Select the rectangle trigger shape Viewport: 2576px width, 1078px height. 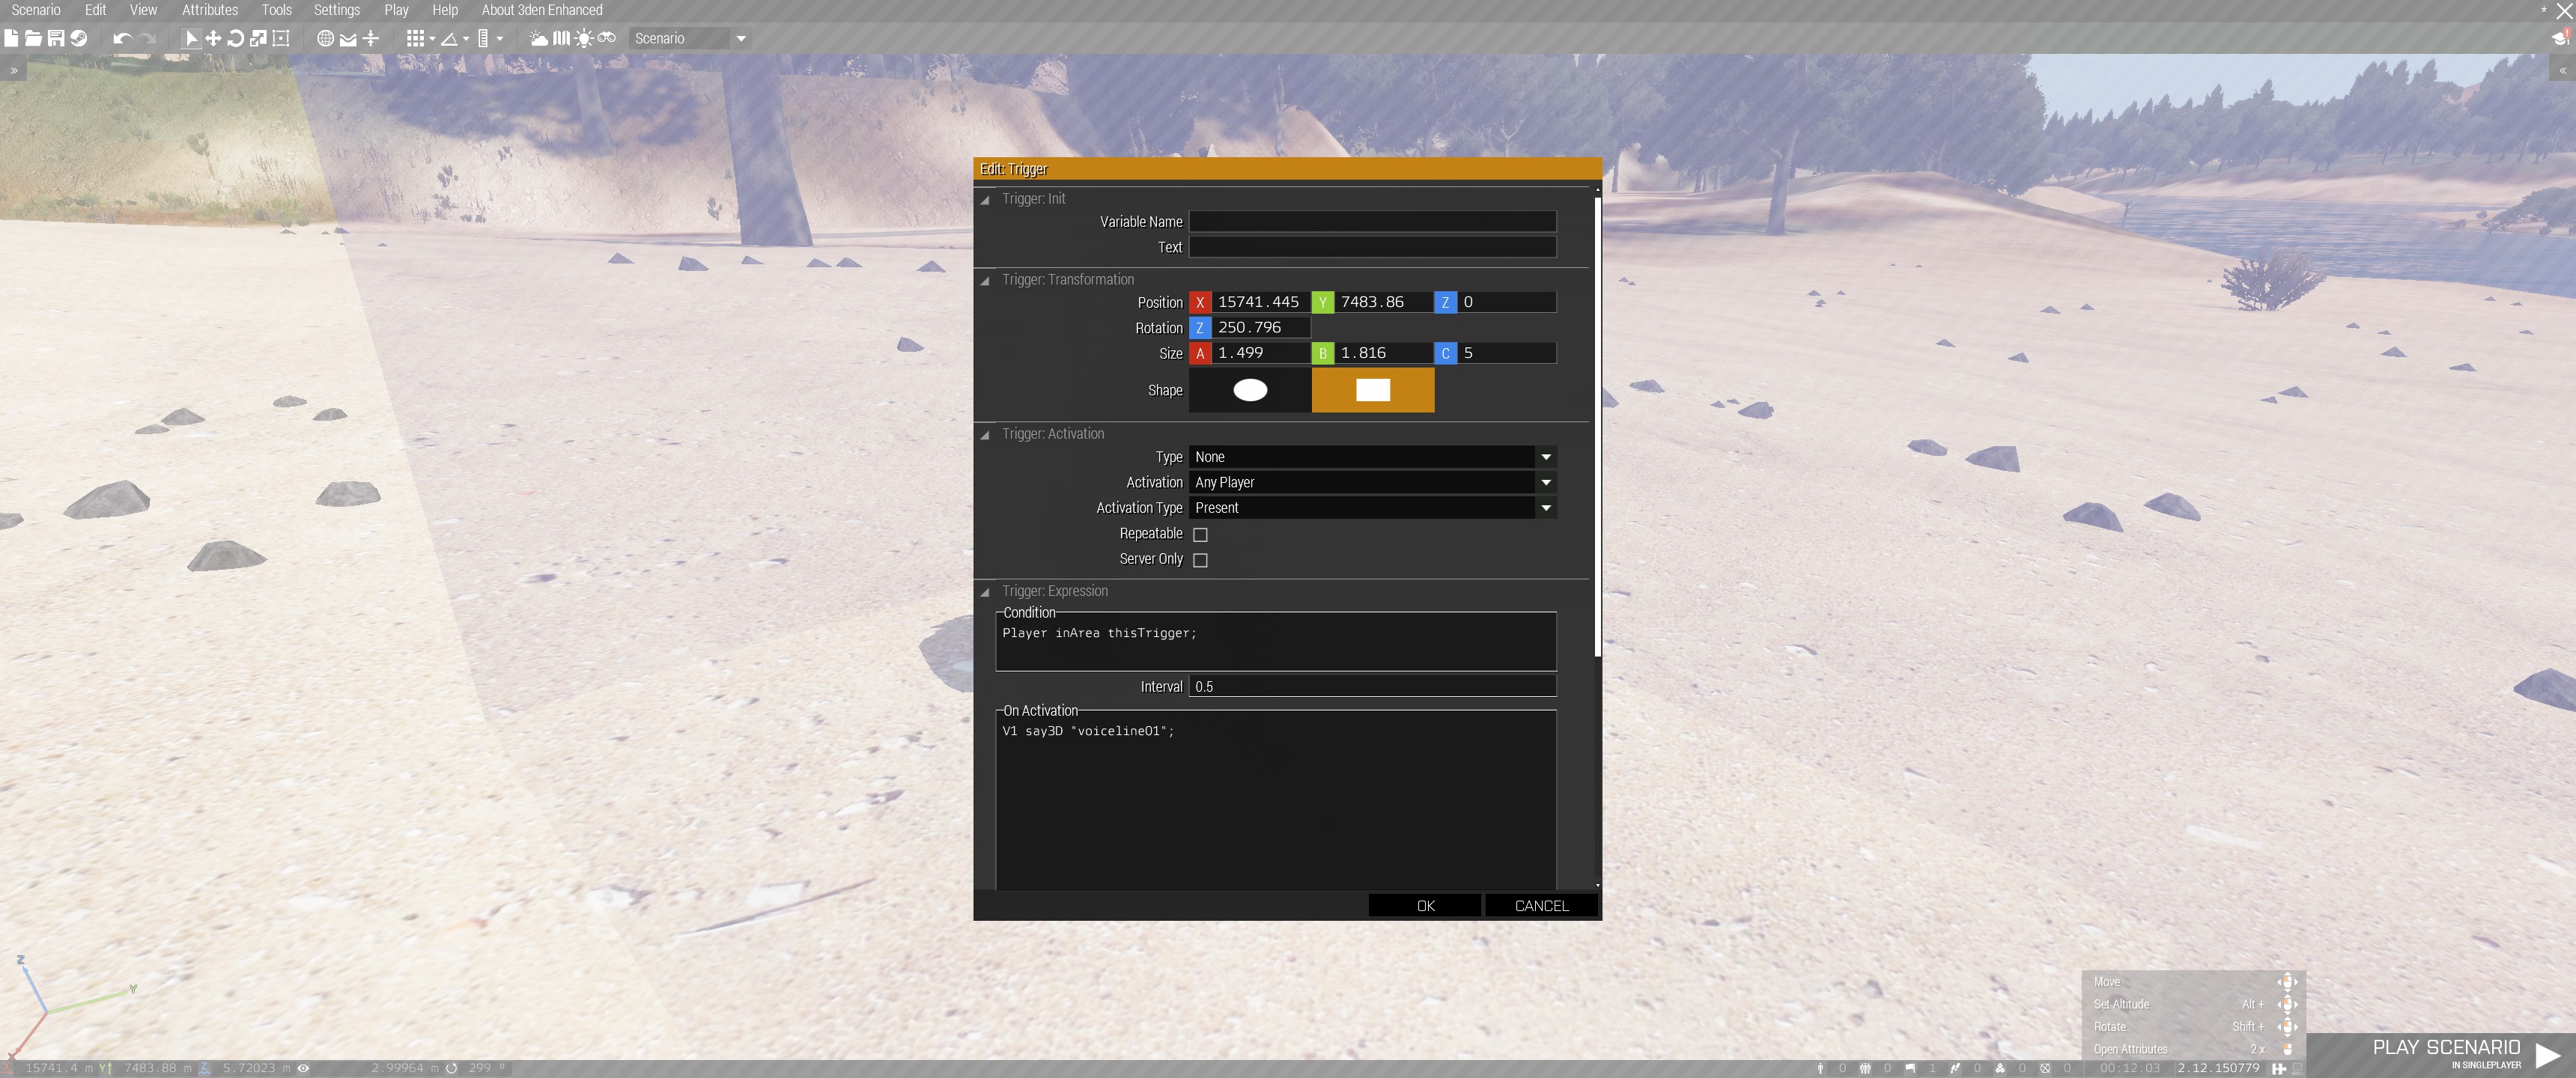[1373, 390]
